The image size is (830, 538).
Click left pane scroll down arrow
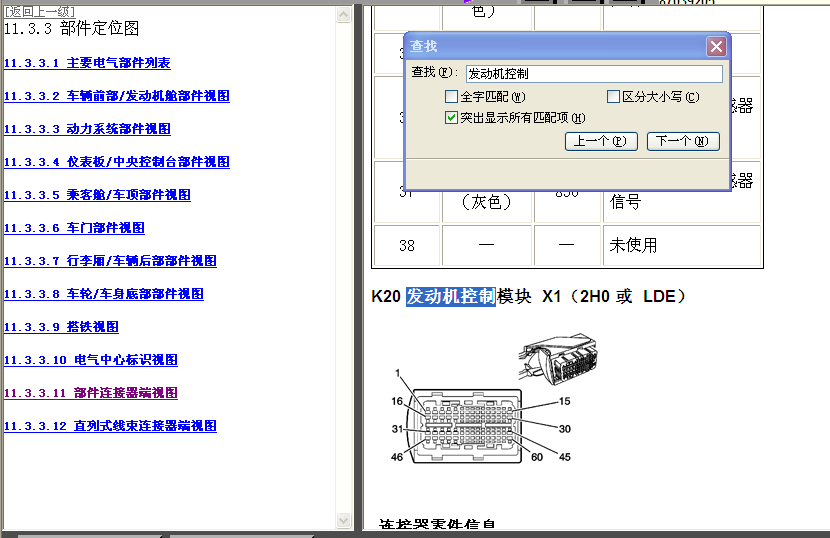click(x=344, y=521)
